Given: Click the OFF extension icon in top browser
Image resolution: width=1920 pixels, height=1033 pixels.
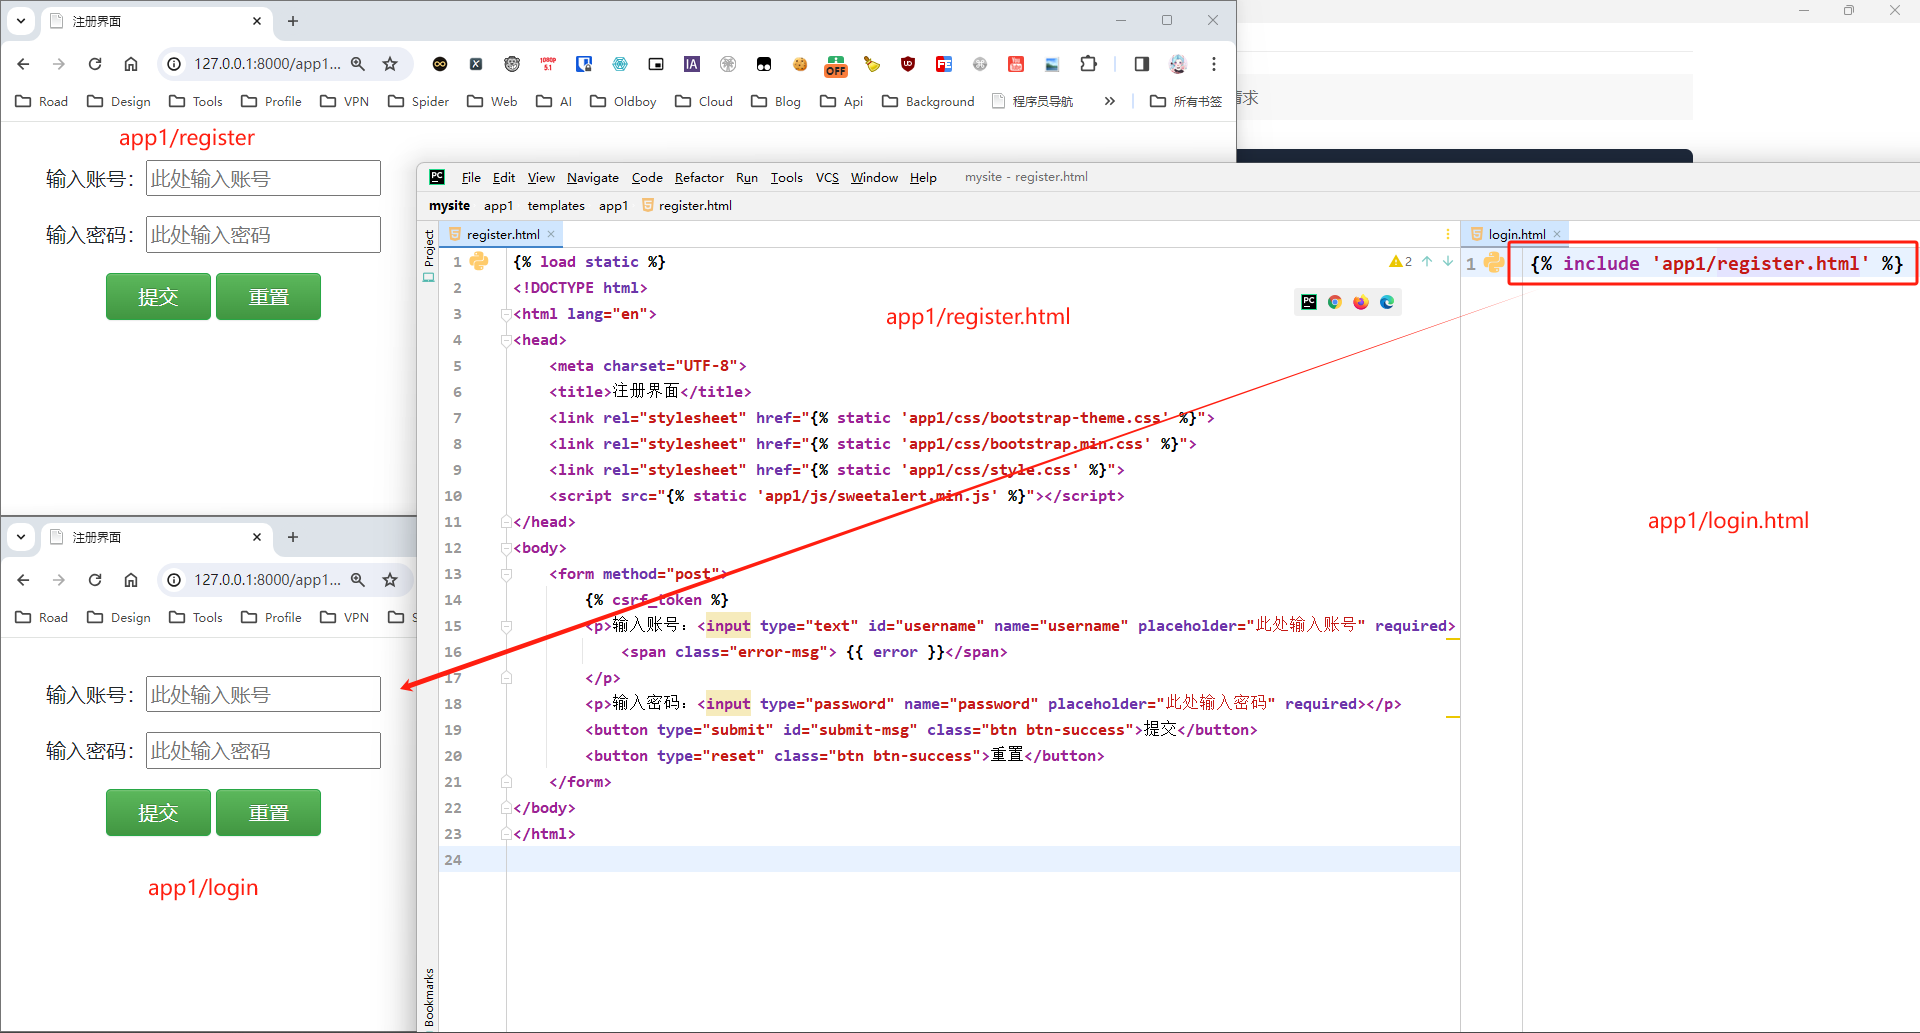Looking at the screenshot, I should click(836, 66).
